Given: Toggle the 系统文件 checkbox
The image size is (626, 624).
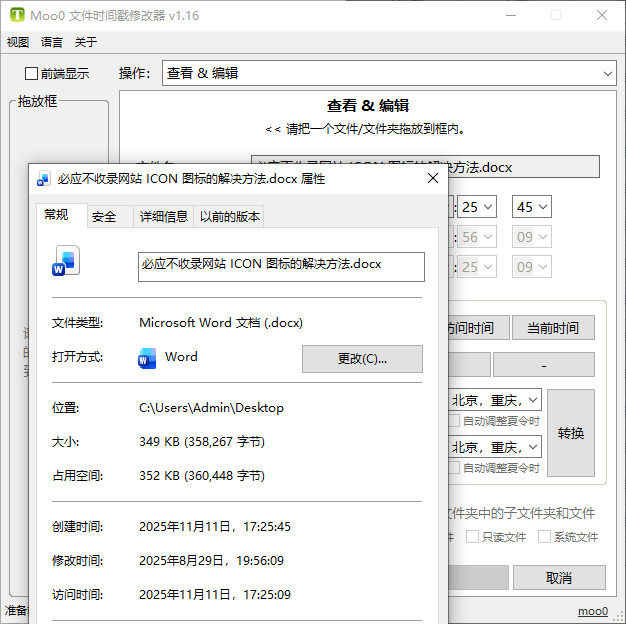Looking at the screenshot, I should 544,537.
